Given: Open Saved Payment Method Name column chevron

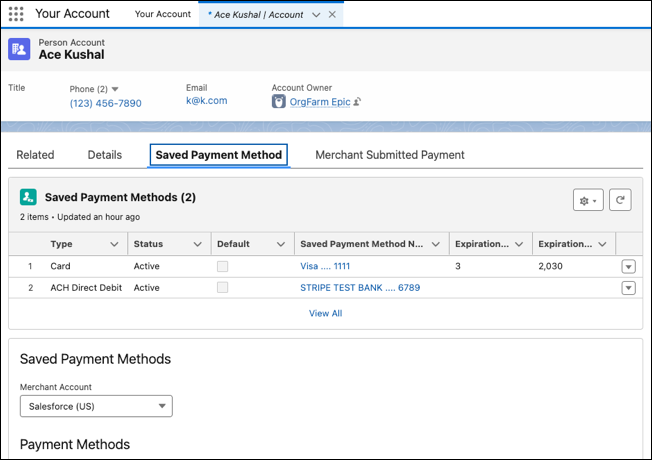Looking at the screenshot, I should click(x=435, y=244).
